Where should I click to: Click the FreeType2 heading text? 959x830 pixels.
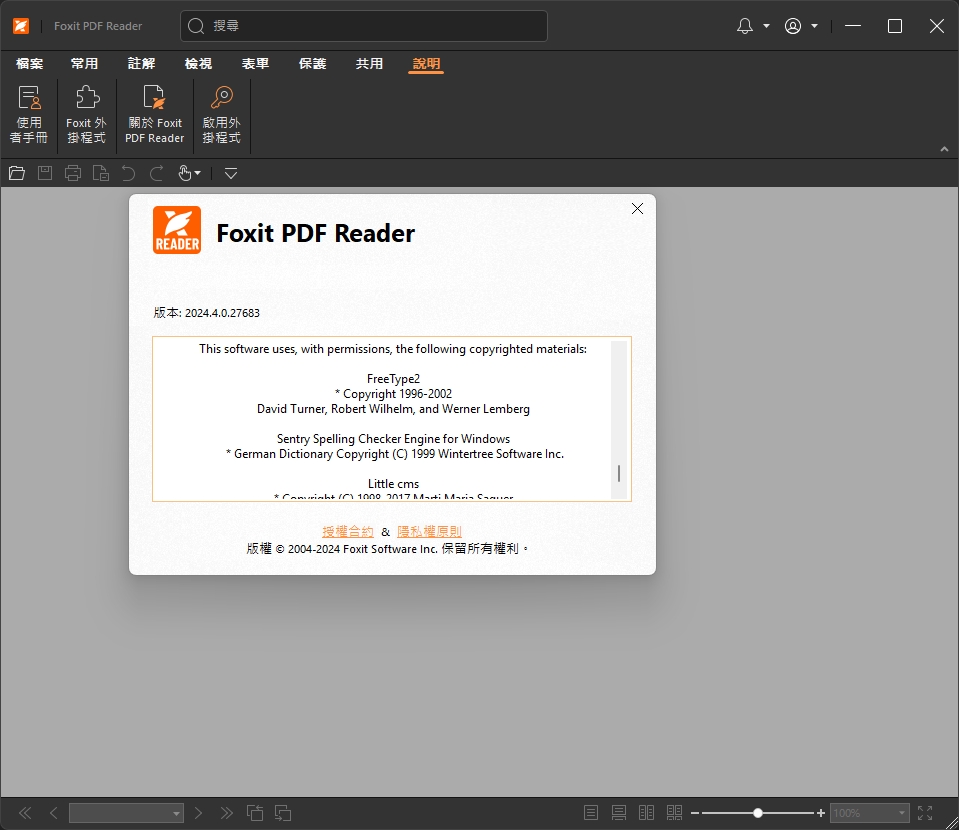tap(393, 379)
